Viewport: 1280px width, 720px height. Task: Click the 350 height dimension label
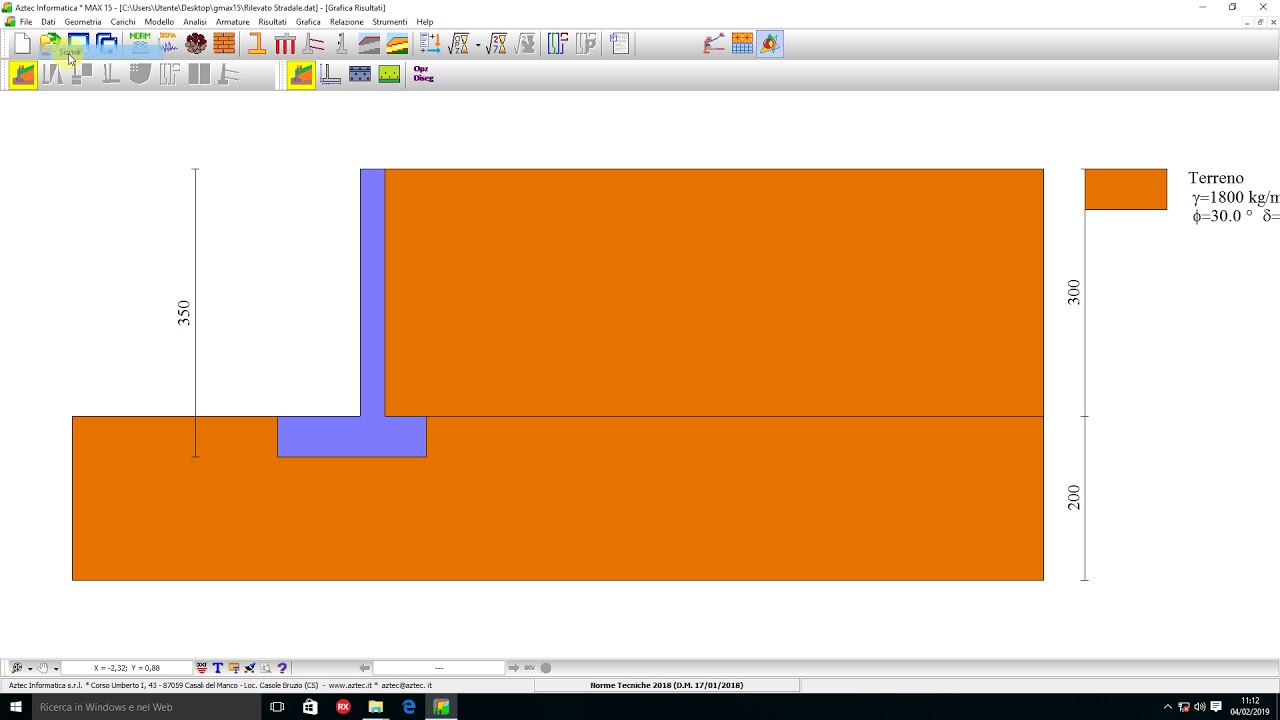[183, 313]
